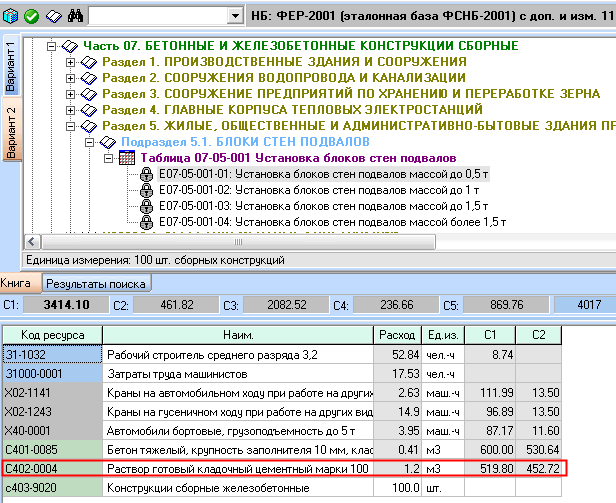Click the lock icon for E07-05-001-01
The image size is (616, 503).
tap(145, 174)
